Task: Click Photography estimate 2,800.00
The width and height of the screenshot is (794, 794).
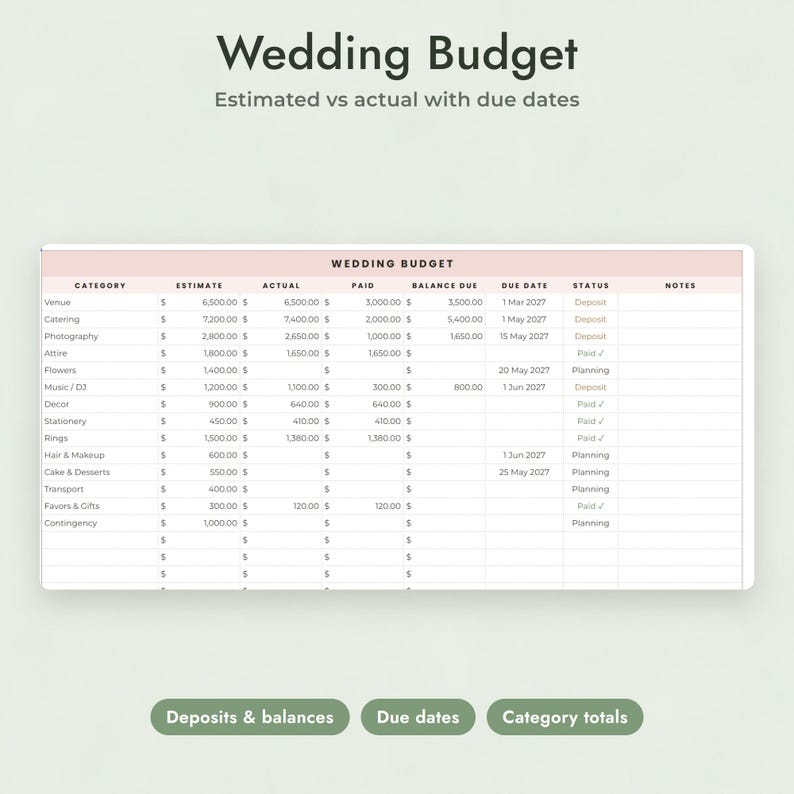Action: 199,336
